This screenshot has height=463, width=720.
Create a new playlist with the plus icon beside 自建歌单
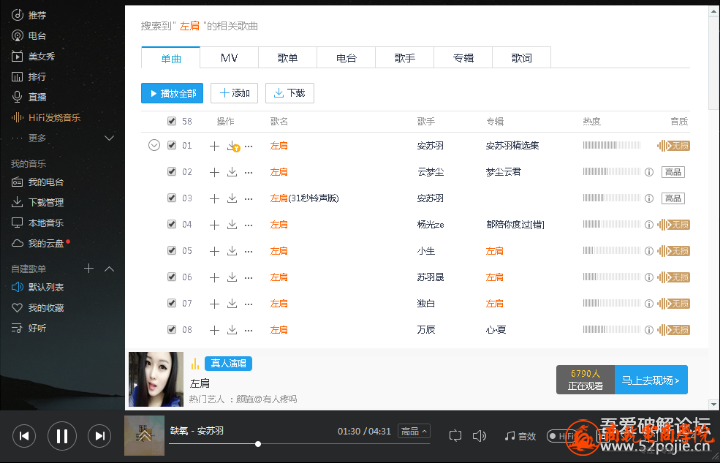(89, 269)
